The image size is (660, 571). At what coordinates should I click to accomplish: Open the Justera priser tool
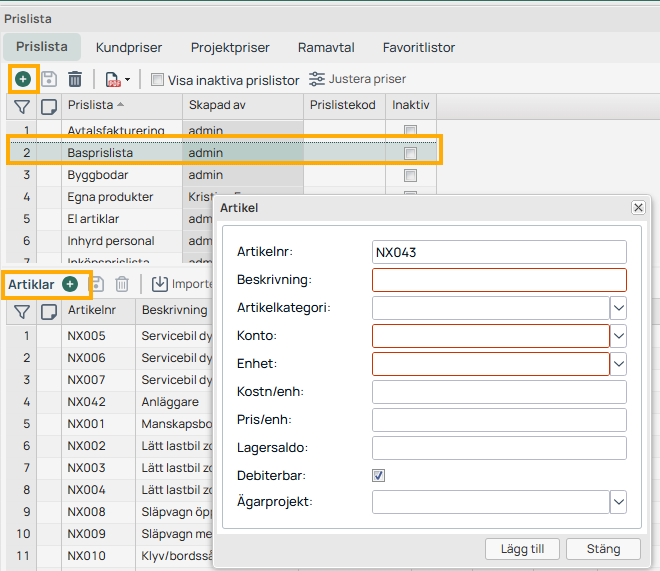pos(357,79)
